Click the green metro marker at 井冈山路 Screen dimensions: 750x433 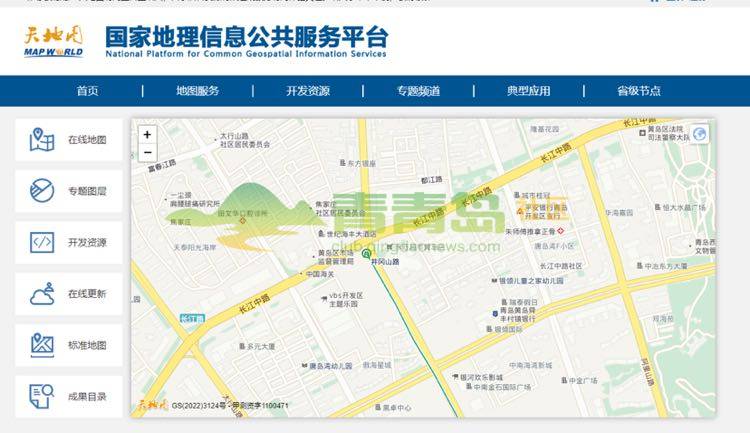(366, 254)
